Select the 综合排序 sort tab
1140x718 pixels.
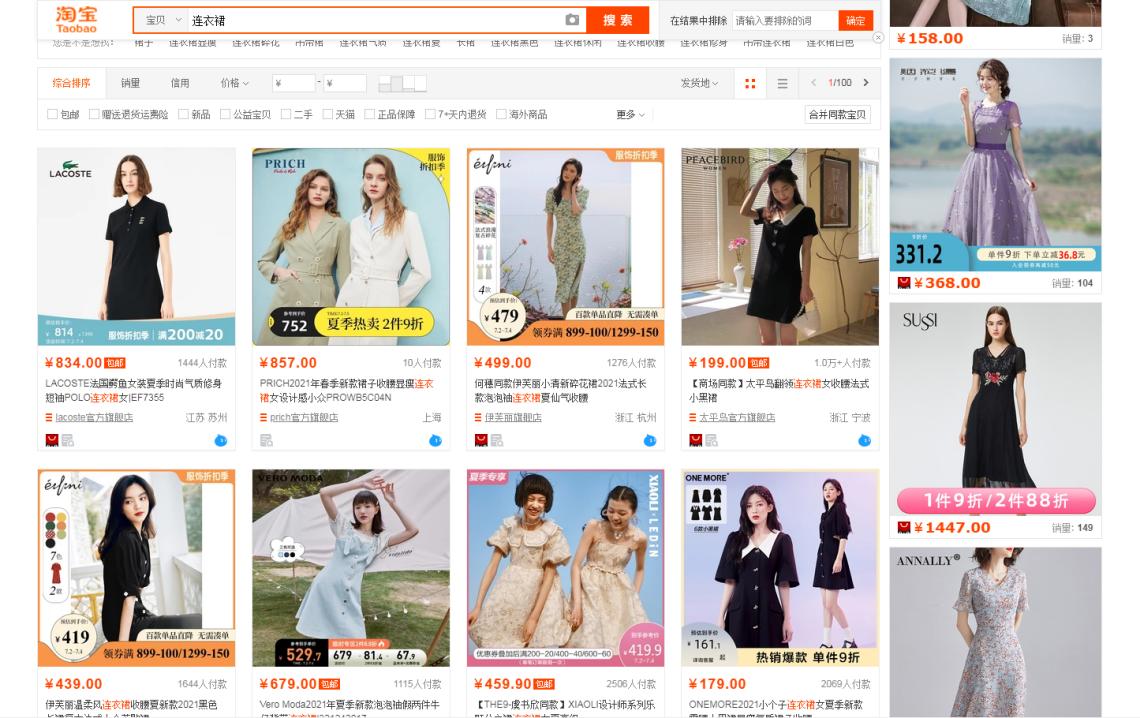click(71, 84)
